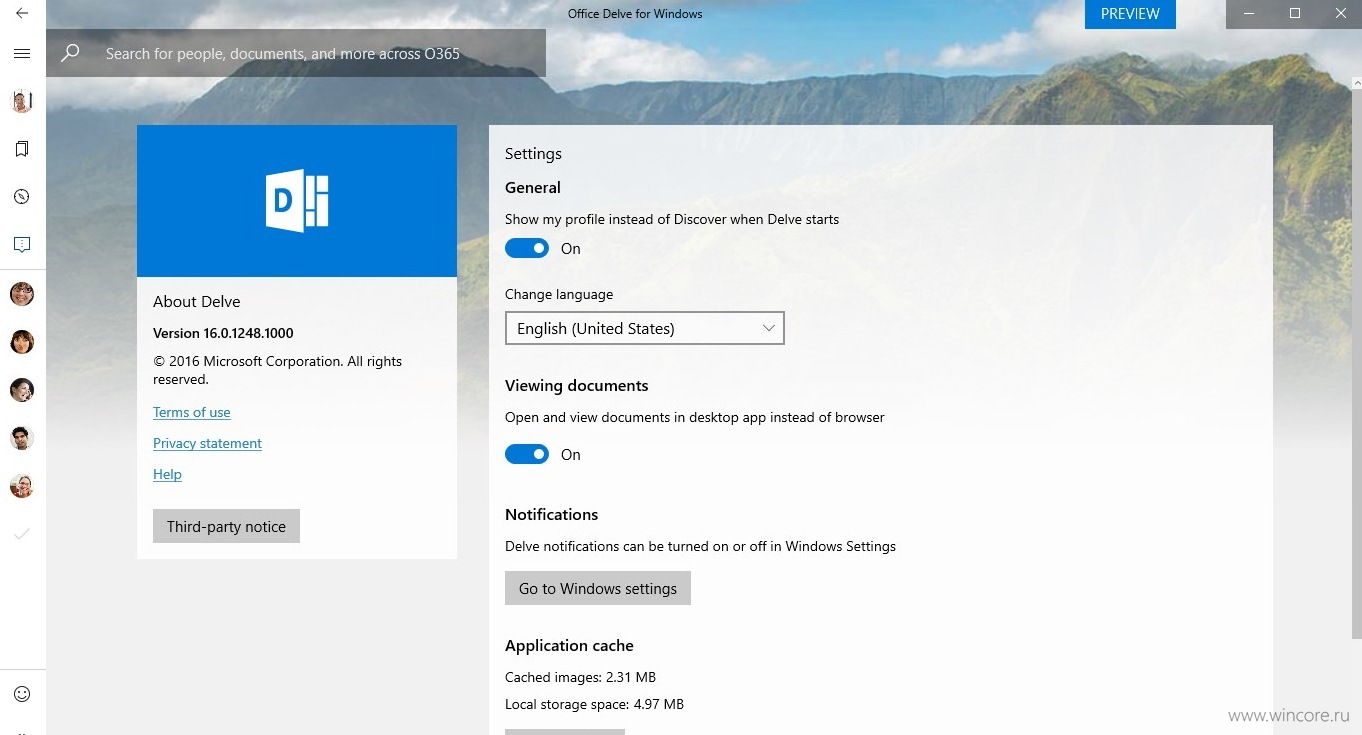1362x735 pixels.
Task: Select fourth person avatar in people list
Action: point(22,438)
